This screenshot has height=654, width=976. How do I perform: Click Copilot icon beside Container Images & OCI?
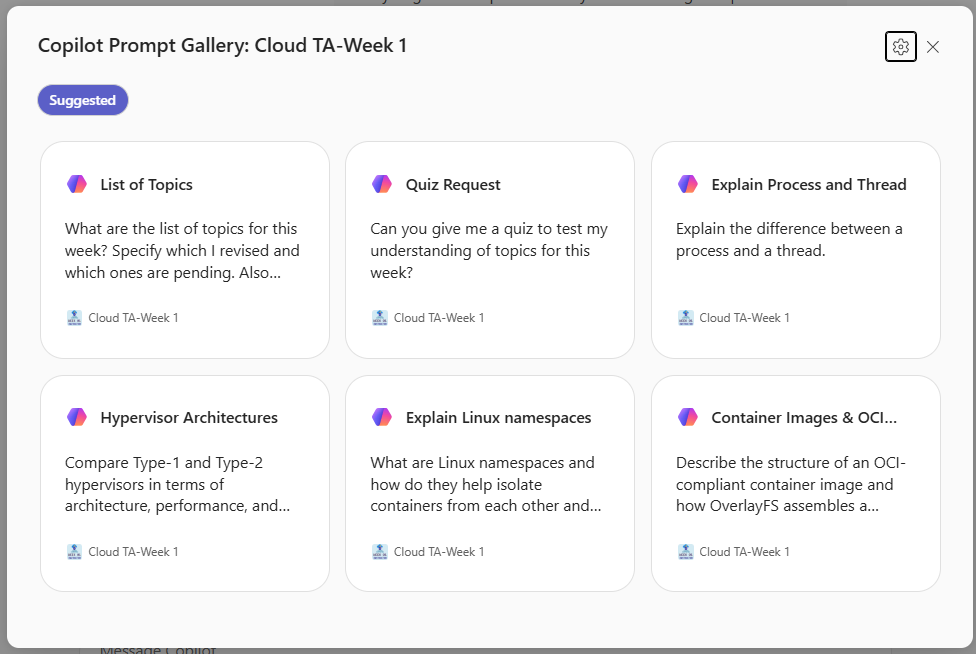click(688, 417)
